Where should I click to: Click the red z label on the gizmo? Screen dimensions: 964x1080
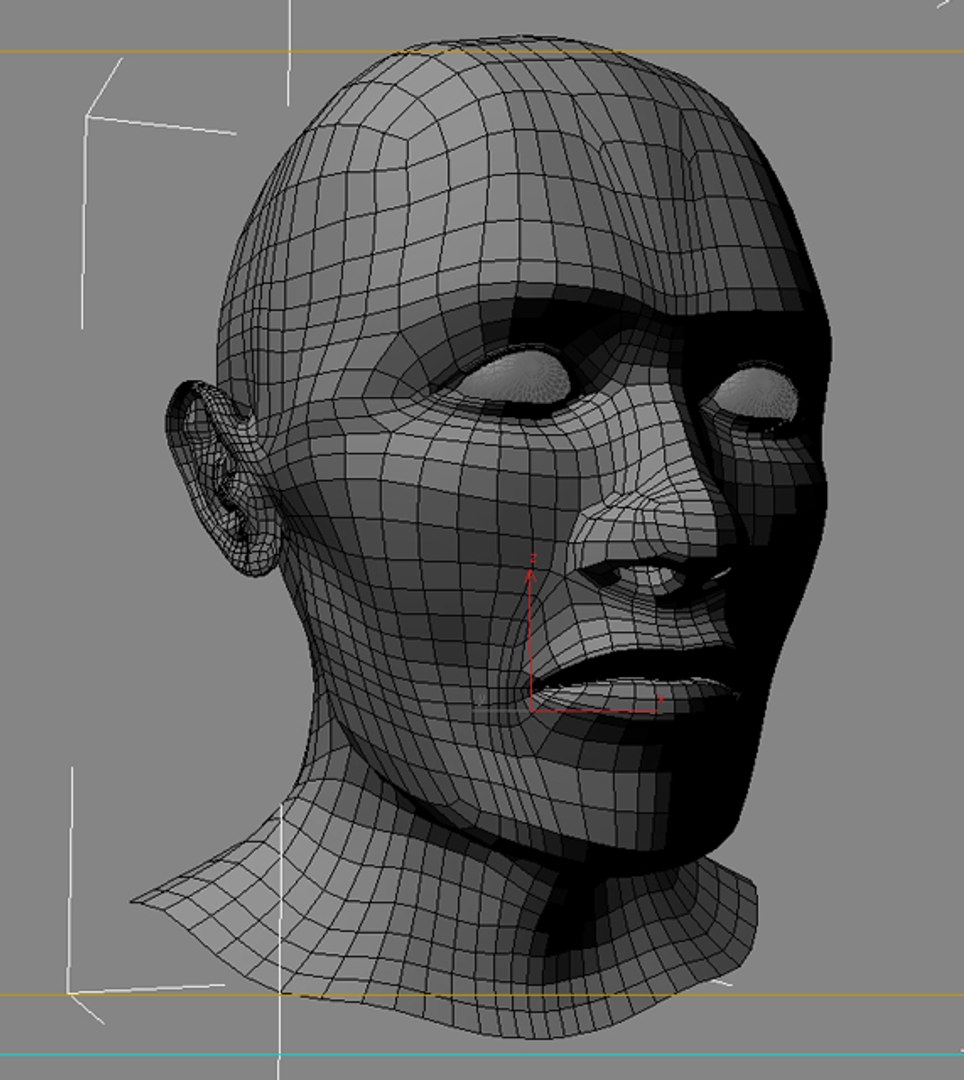click(x=532, y=559)
